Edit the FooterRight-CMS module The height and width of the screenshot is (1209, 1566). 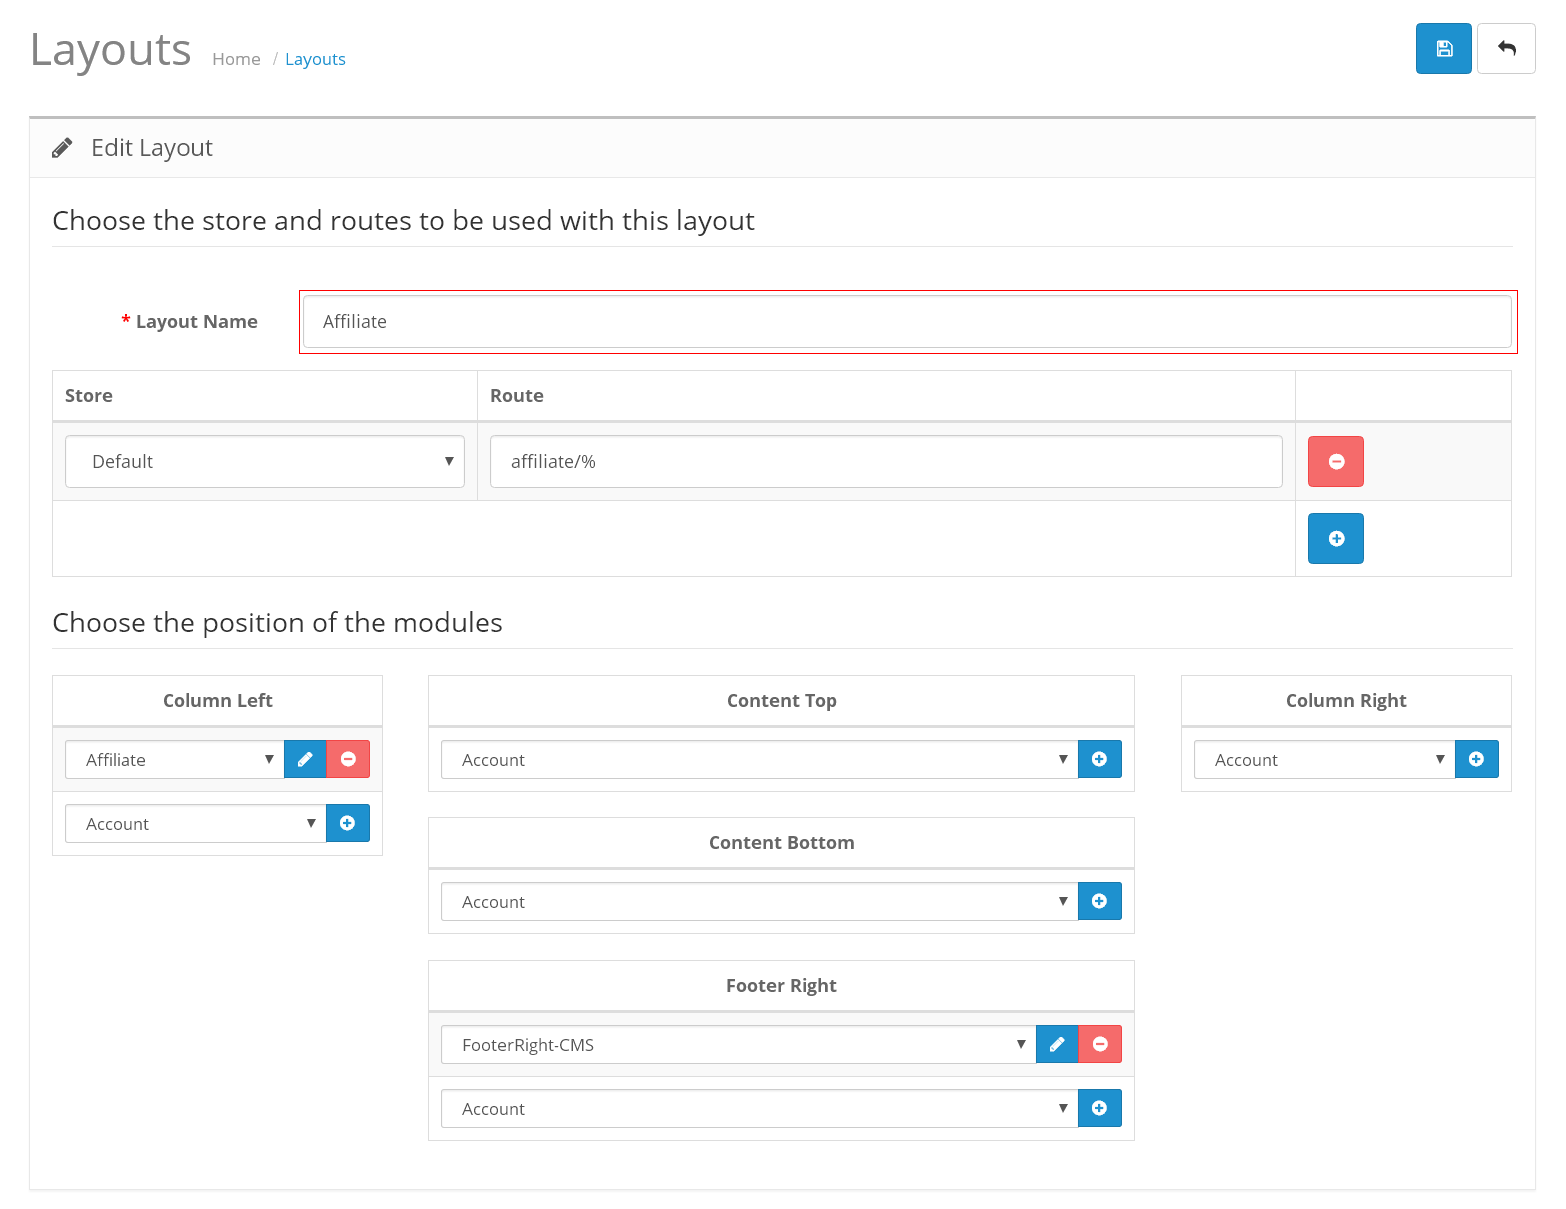[1057, 1045]
